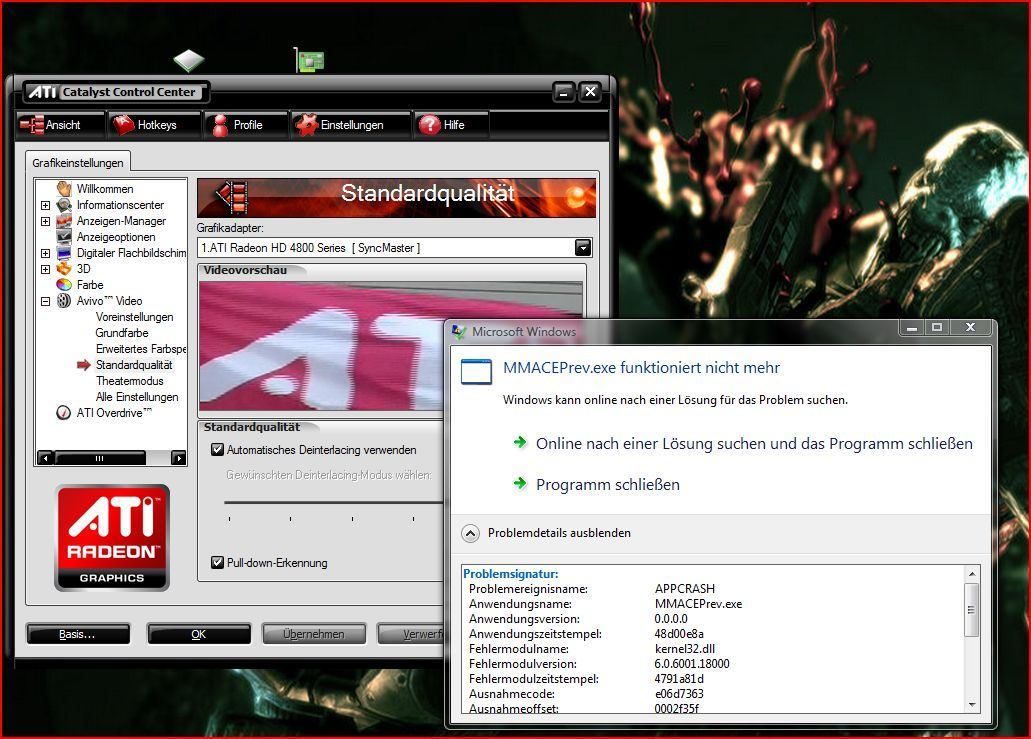Click the Anzeigeoptionen icon
1031x739 pixels.
[x=64, y=237]
